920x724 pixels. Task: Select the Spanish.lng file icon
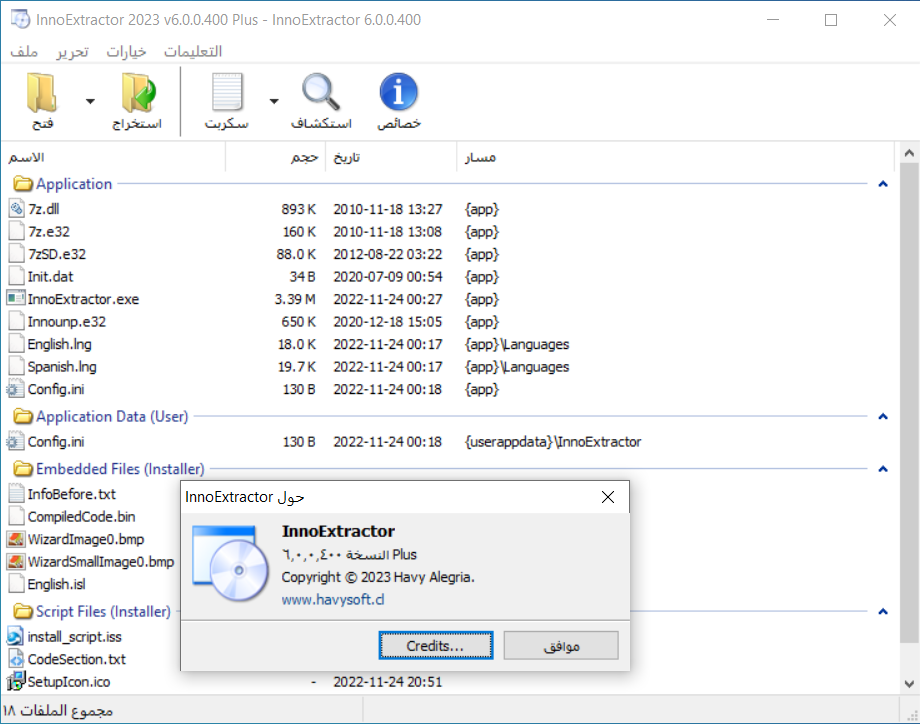coord(16,367)
